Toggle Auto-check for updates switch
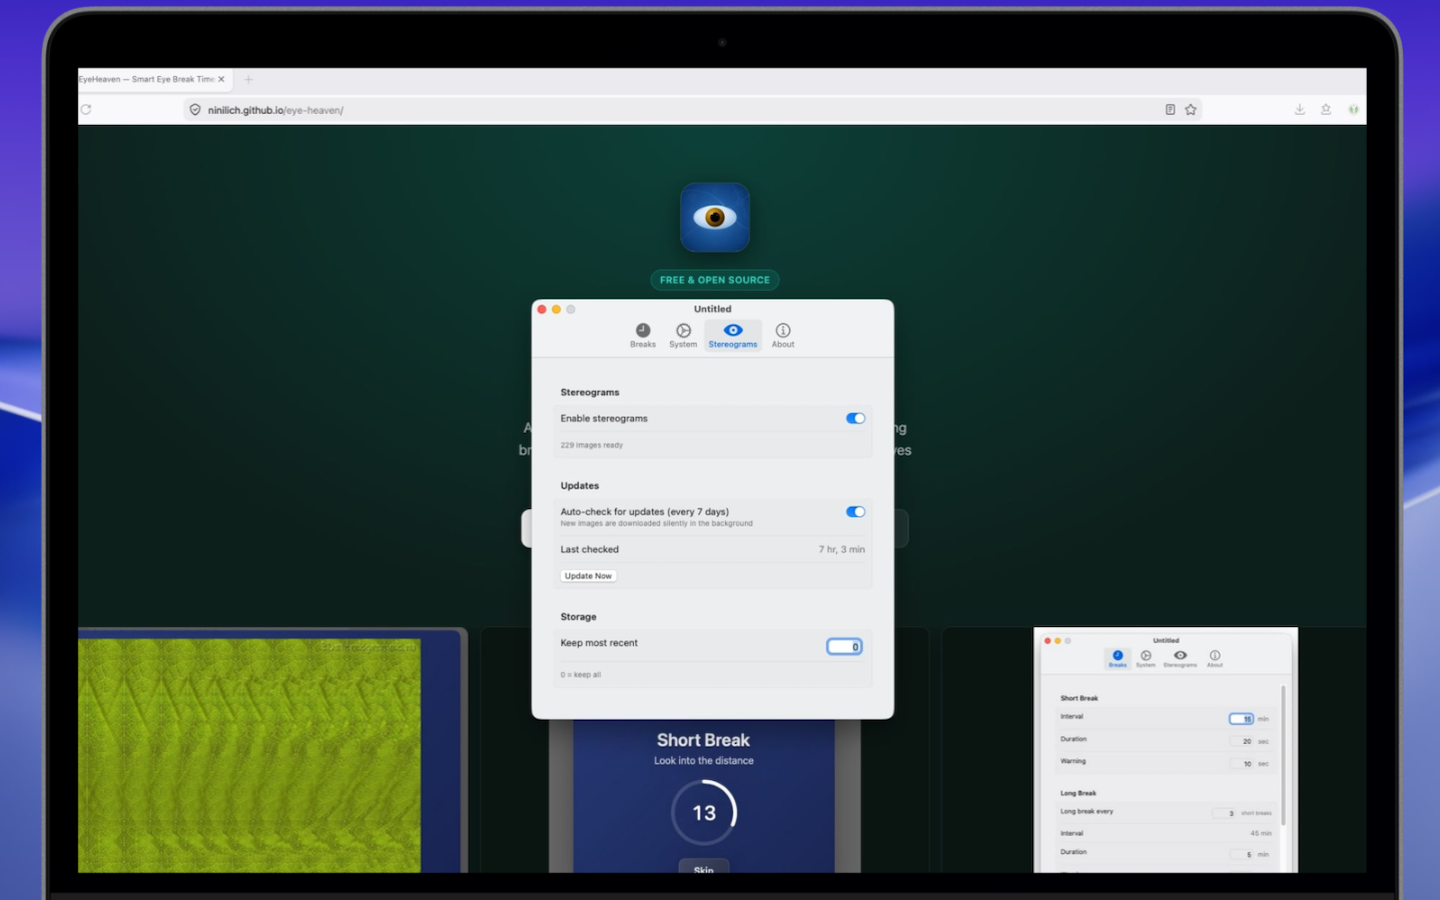The width and height of the screenshot is (1440, 900). pos(855,511)
